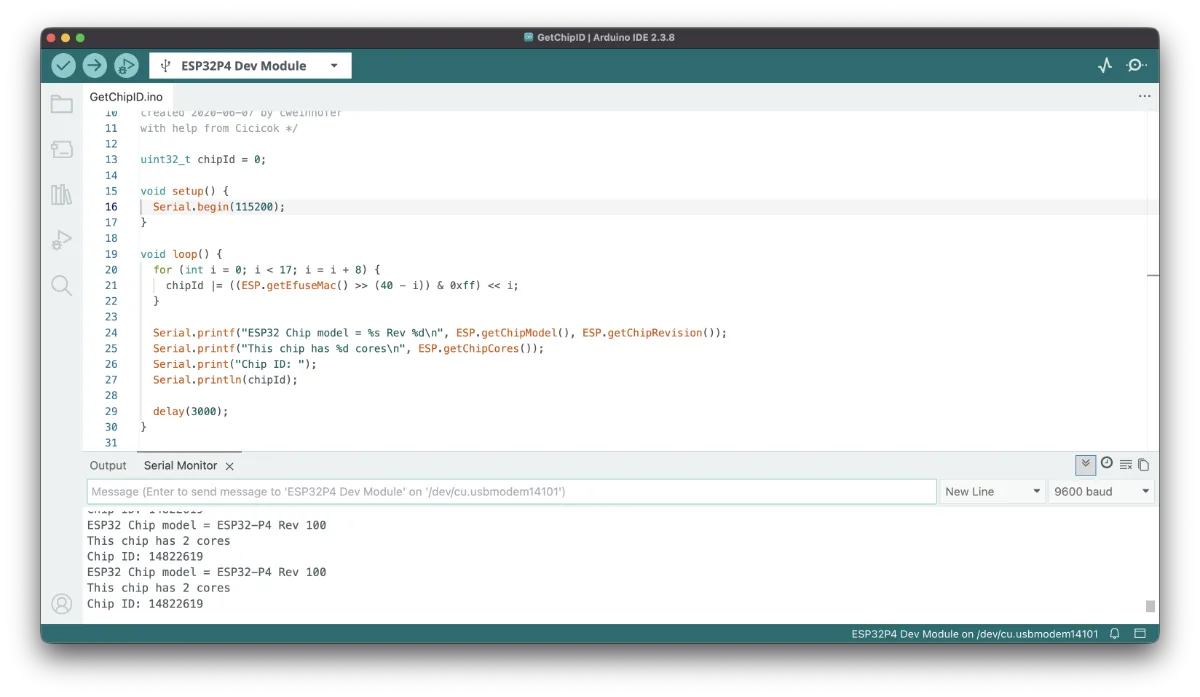Open the Search panel in sidebar

pos(62,286)
